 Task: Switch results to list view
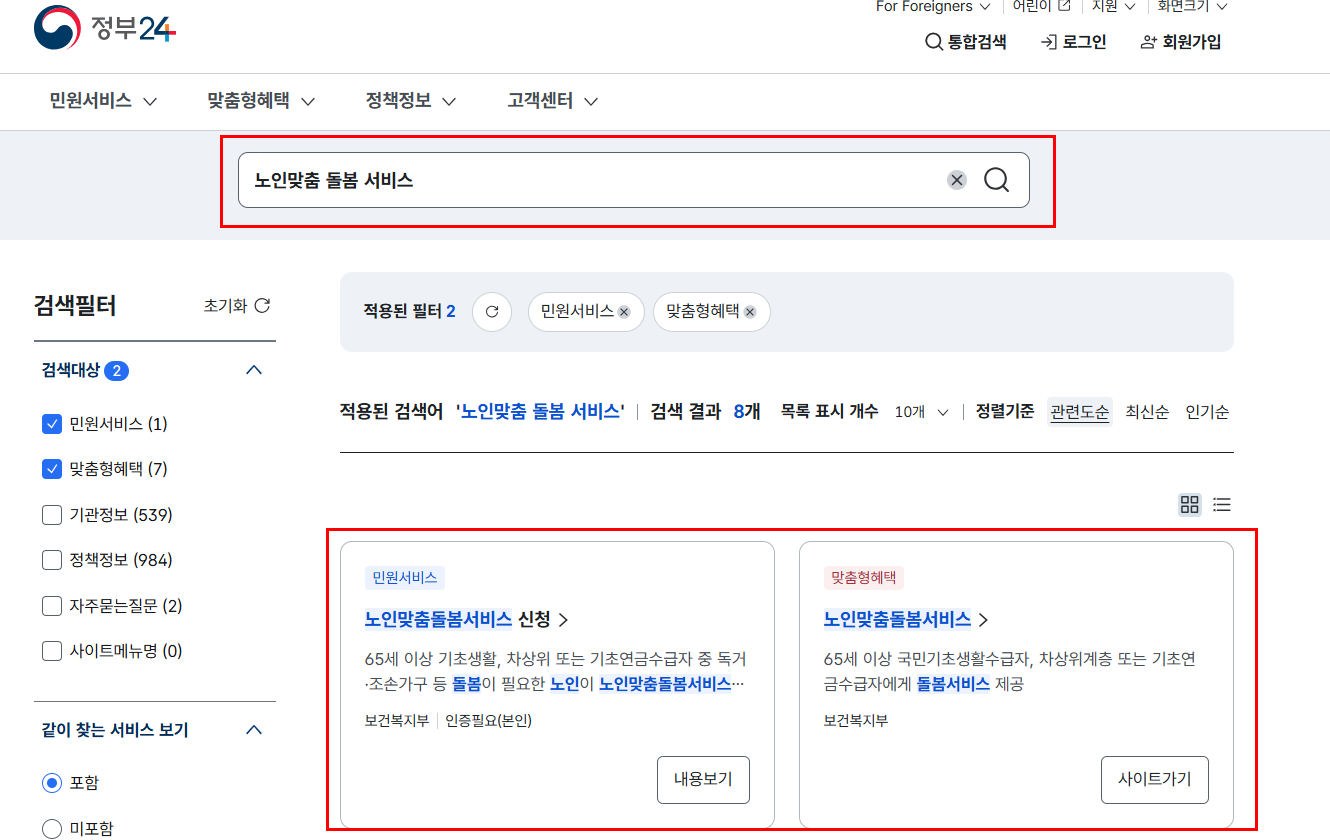click(1221, 505)
